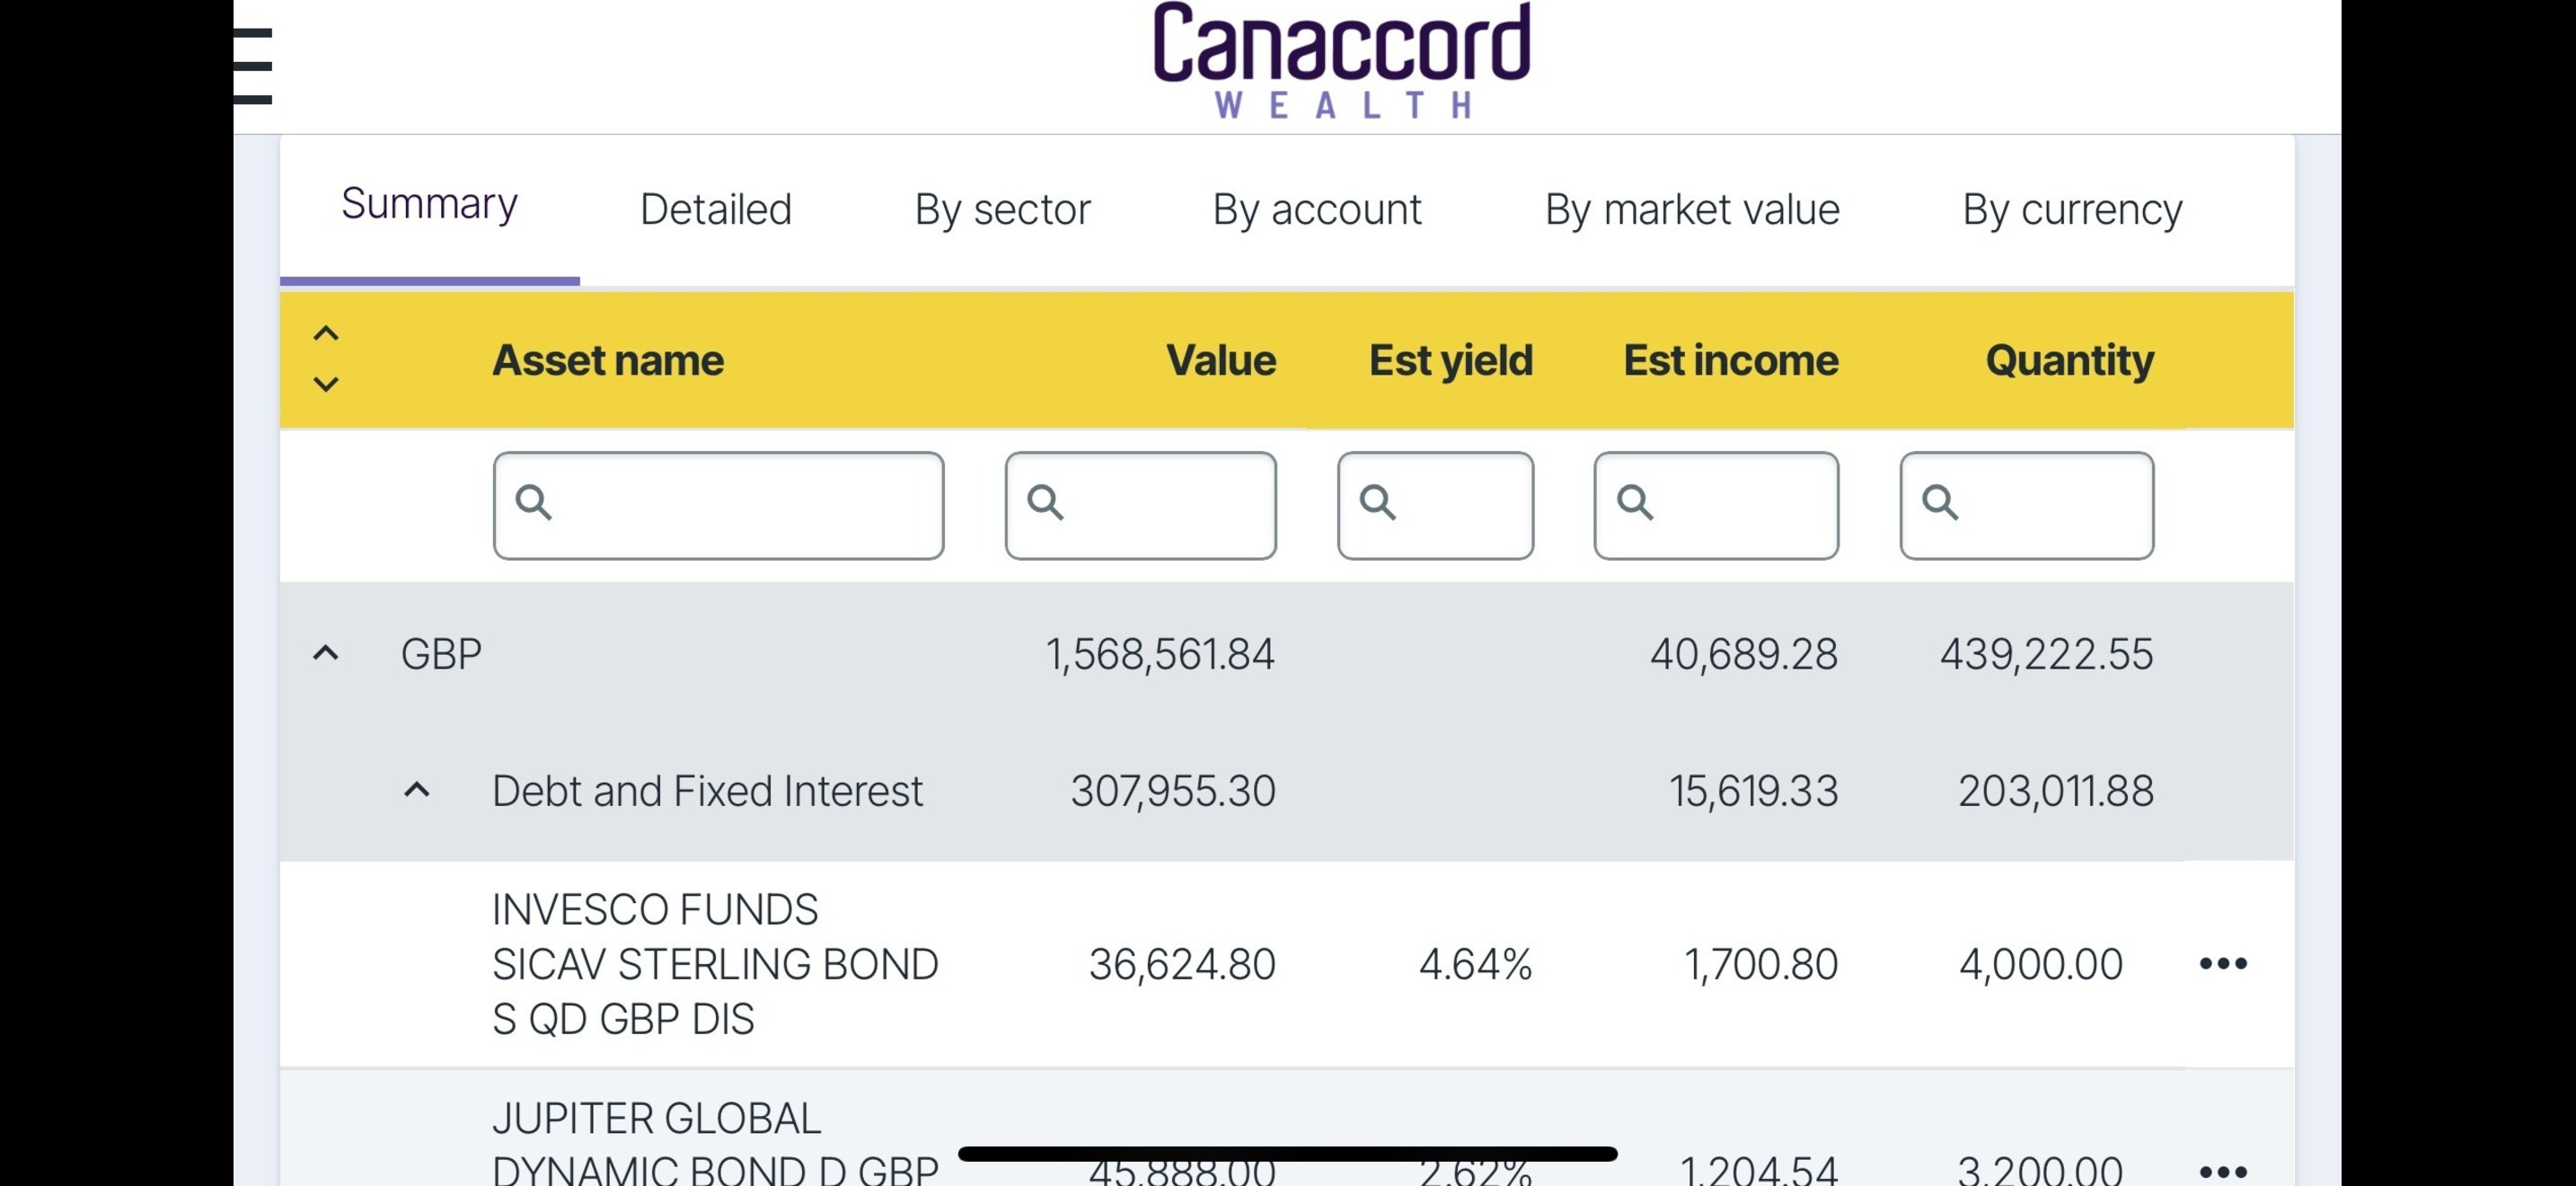Image resolution: width=2576 pixels, height=1186 pixels.
Task: Select the By market value tab
Action: [x=1692, y=210]
